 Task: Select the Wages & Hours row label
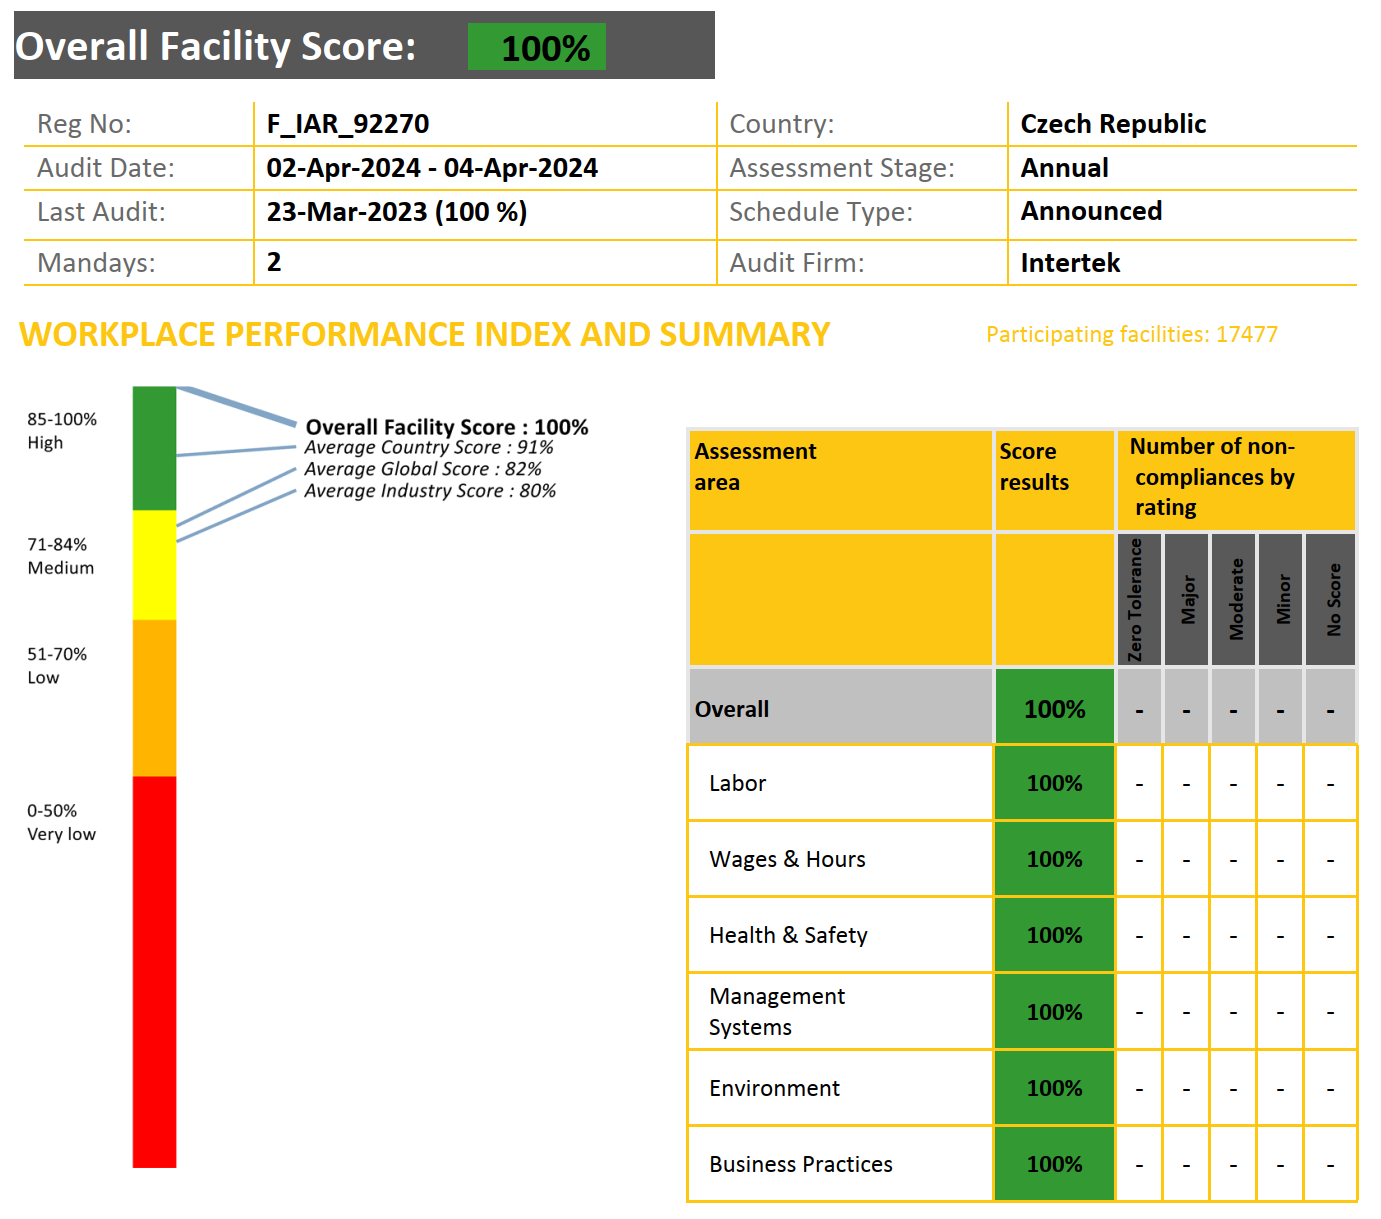[787, 860]
